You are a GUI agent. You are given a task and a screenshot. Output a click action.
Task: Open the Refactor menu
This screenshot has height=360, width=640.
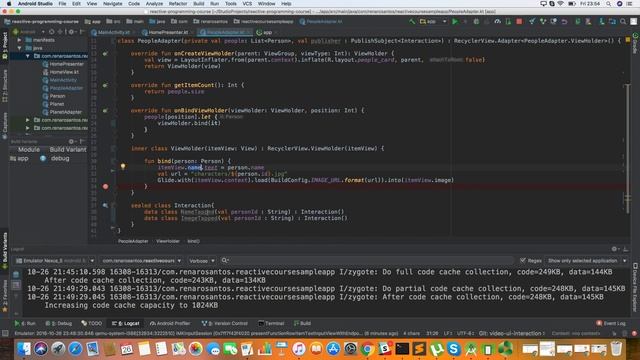[x=178, y=4]
